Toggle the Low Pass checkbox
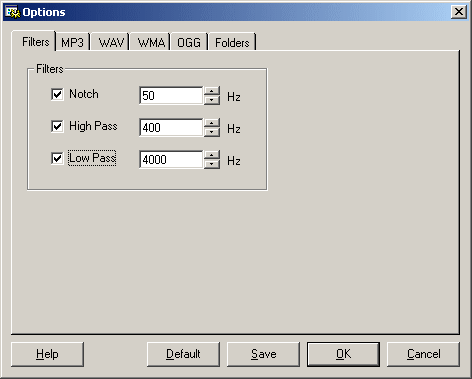Screen dimensions: 472x379 coord(57,158)
